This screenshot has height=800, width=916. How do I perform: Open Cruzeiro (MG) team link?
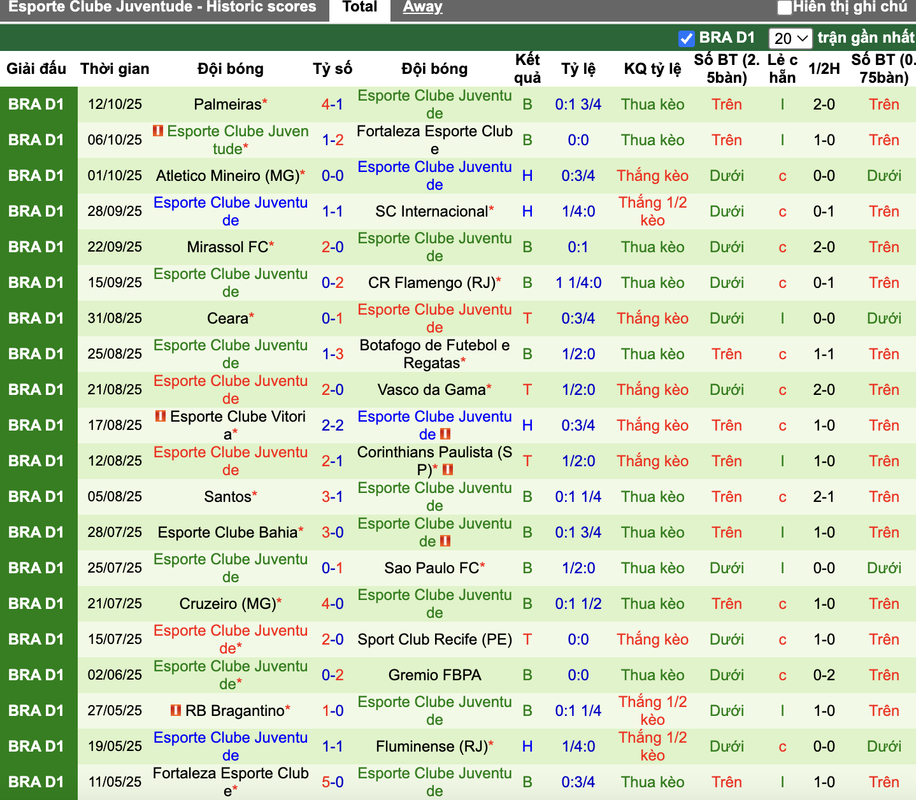coord(227,604)
